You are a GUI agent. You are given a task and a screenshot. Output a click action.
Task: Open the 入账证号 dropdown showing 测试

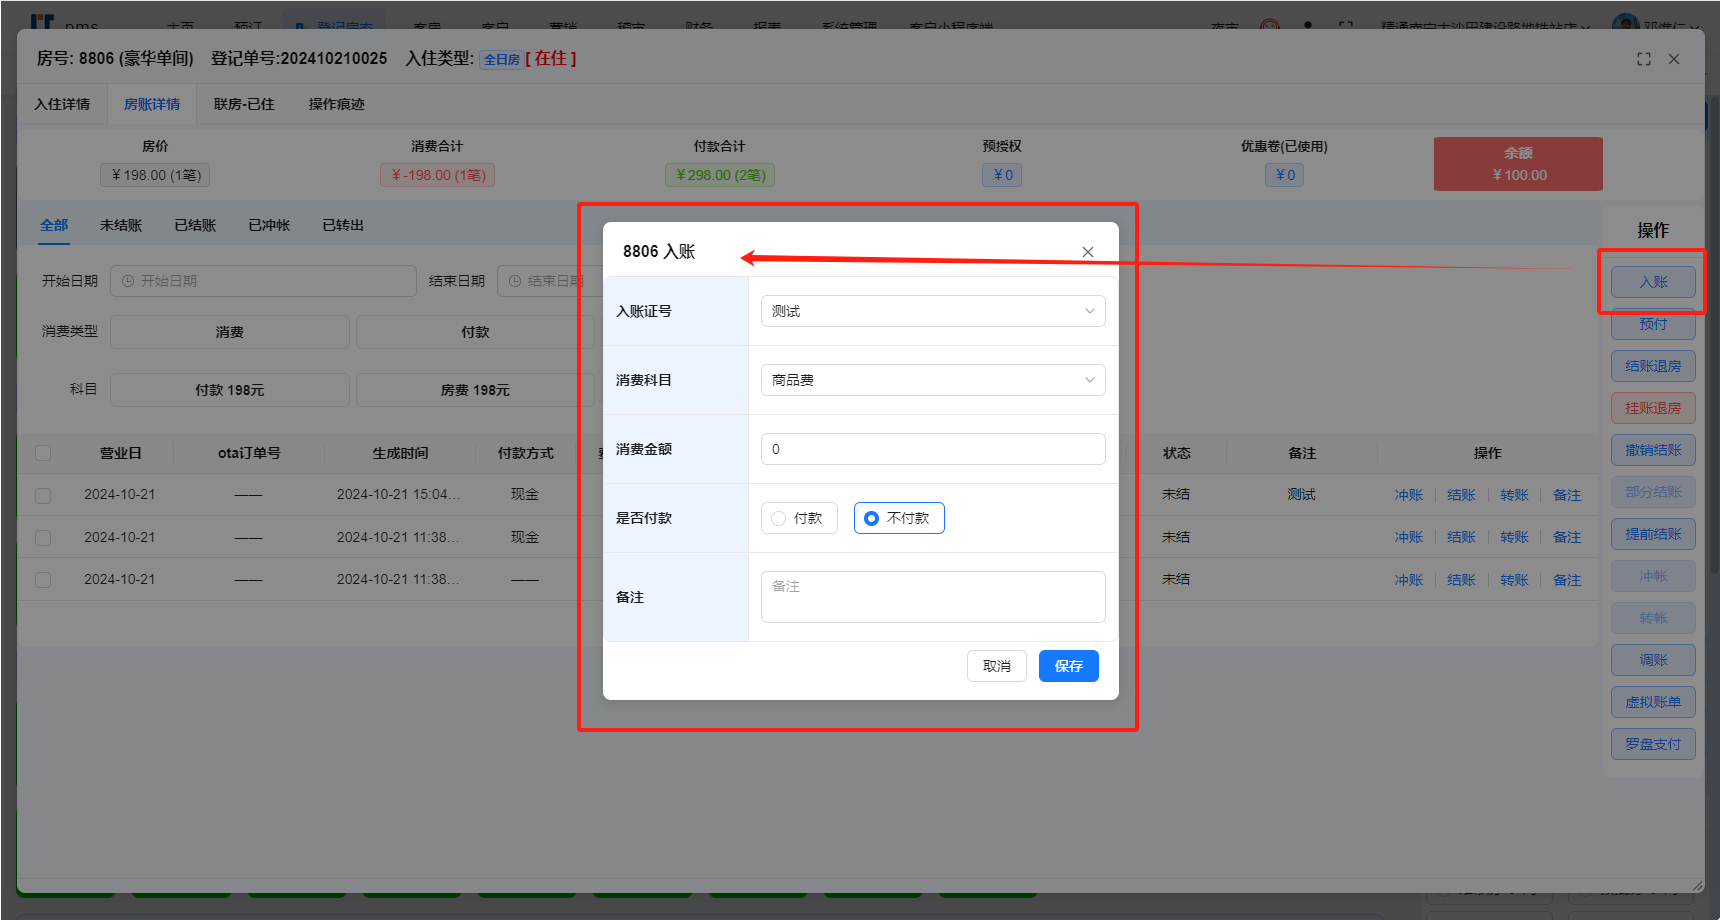(920, 311)
